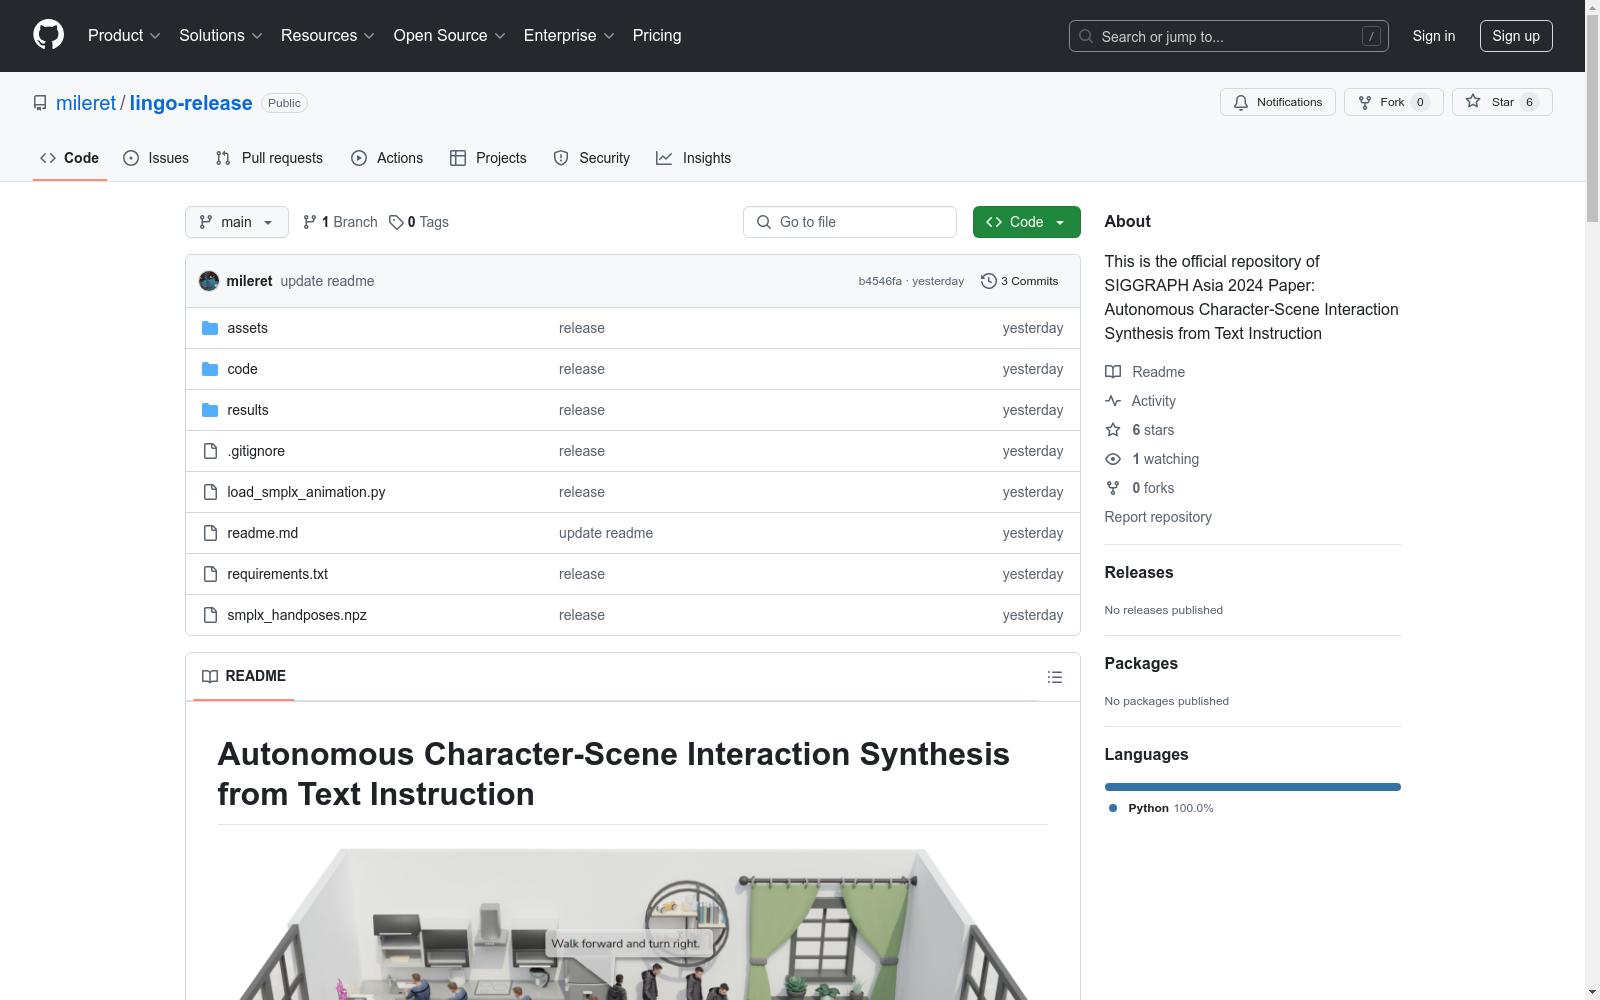Click the load_smplx_animation.py file icon
Viewport: 1600px width, 1000px height.
point(210,492)
